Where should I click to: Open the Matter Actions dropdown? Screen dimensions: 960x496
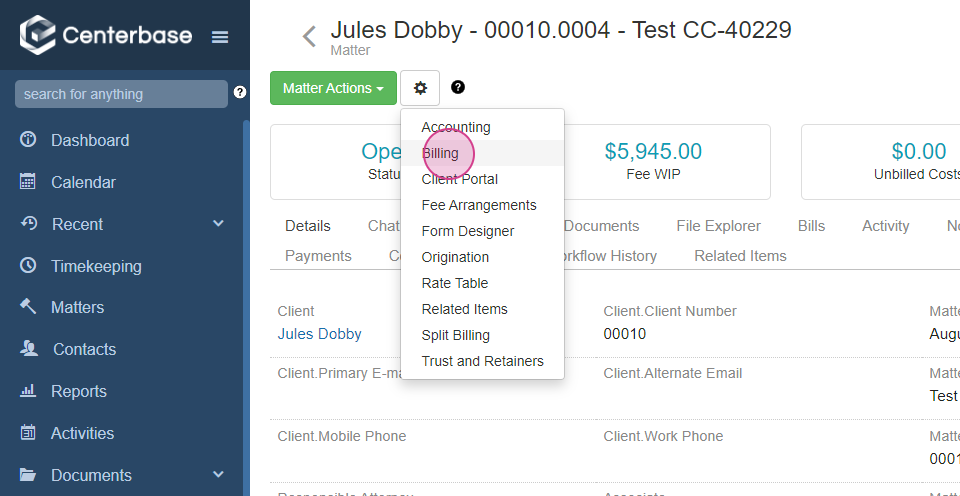[334, 88]
